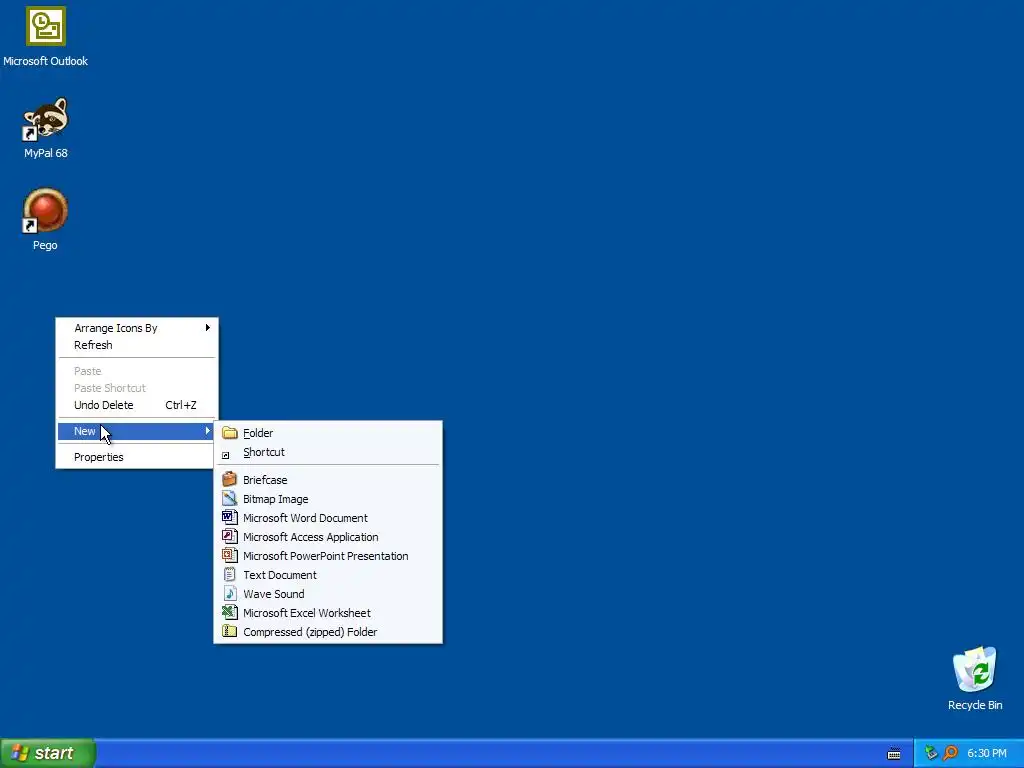This screenshot has width=1024, height=768.
Task: Click the on-screen keyboard icon in taskbar
Action: point(894,754)
